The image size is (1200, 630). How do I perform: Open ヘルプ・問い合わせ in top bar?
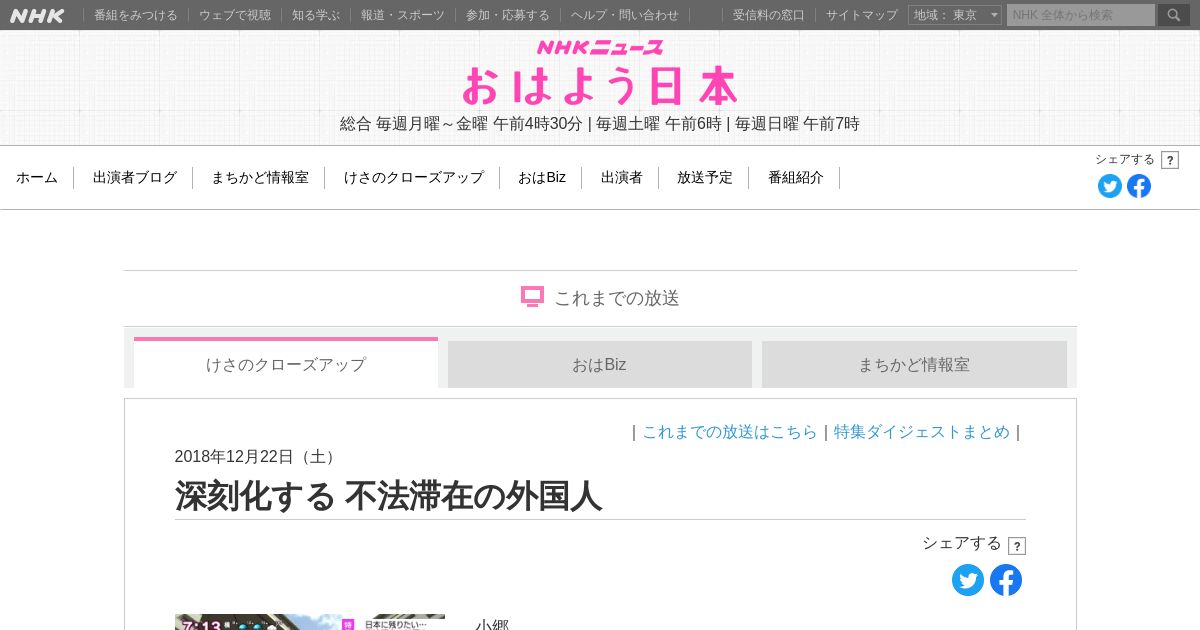(625, 15)
